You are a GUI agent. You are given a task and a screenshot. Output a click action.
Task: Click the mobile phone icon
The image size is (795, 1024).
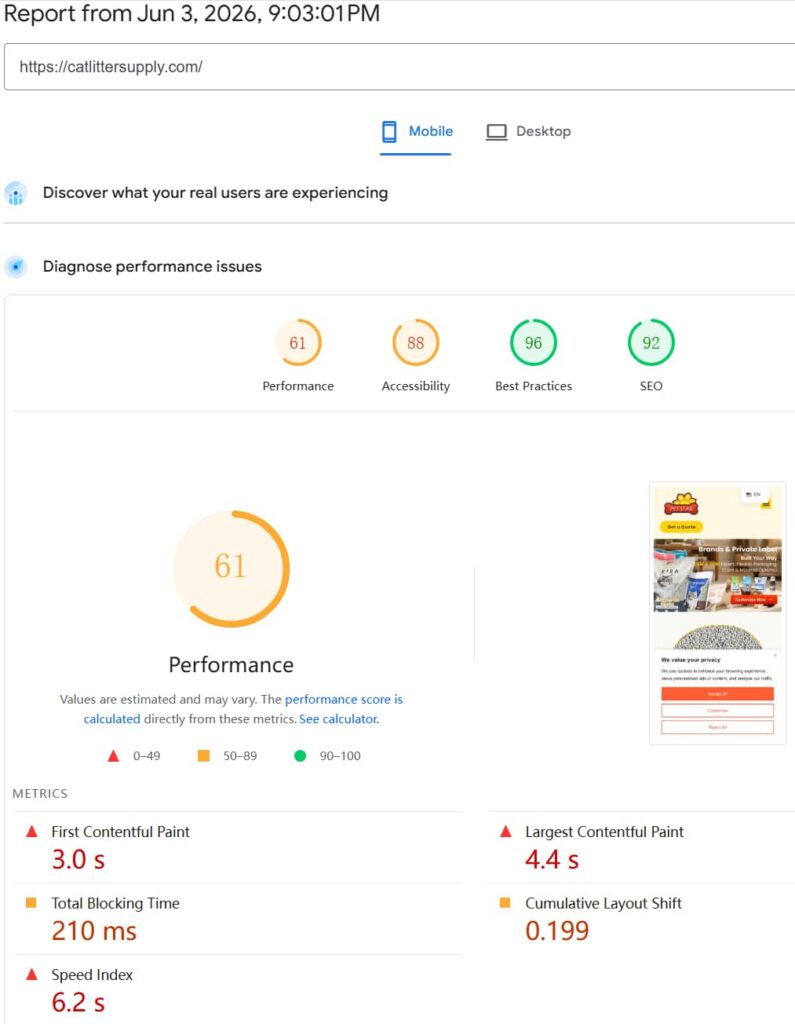(x=389, y=131)
